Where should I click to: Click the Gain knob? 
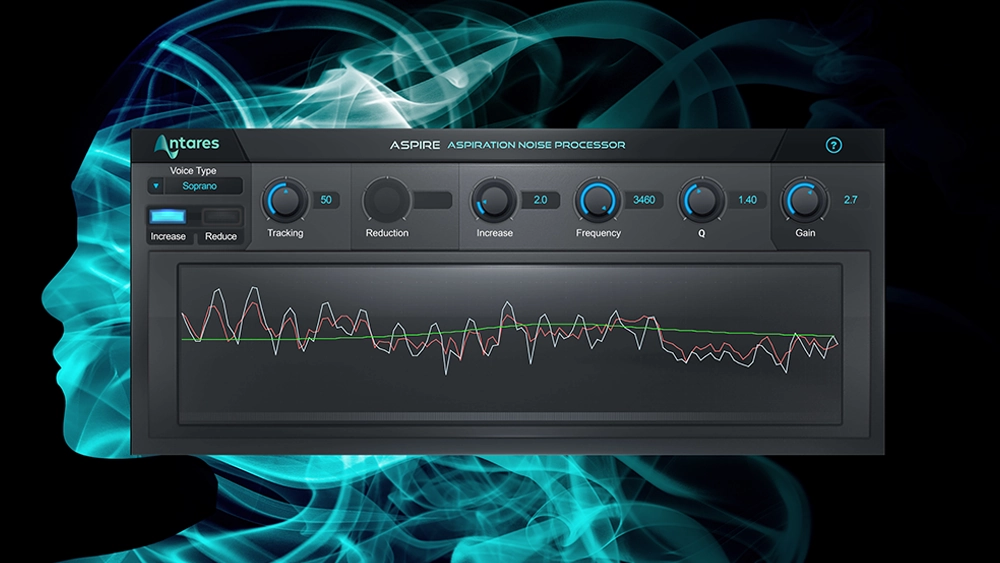pyautogui.click(x=805, y=200)
